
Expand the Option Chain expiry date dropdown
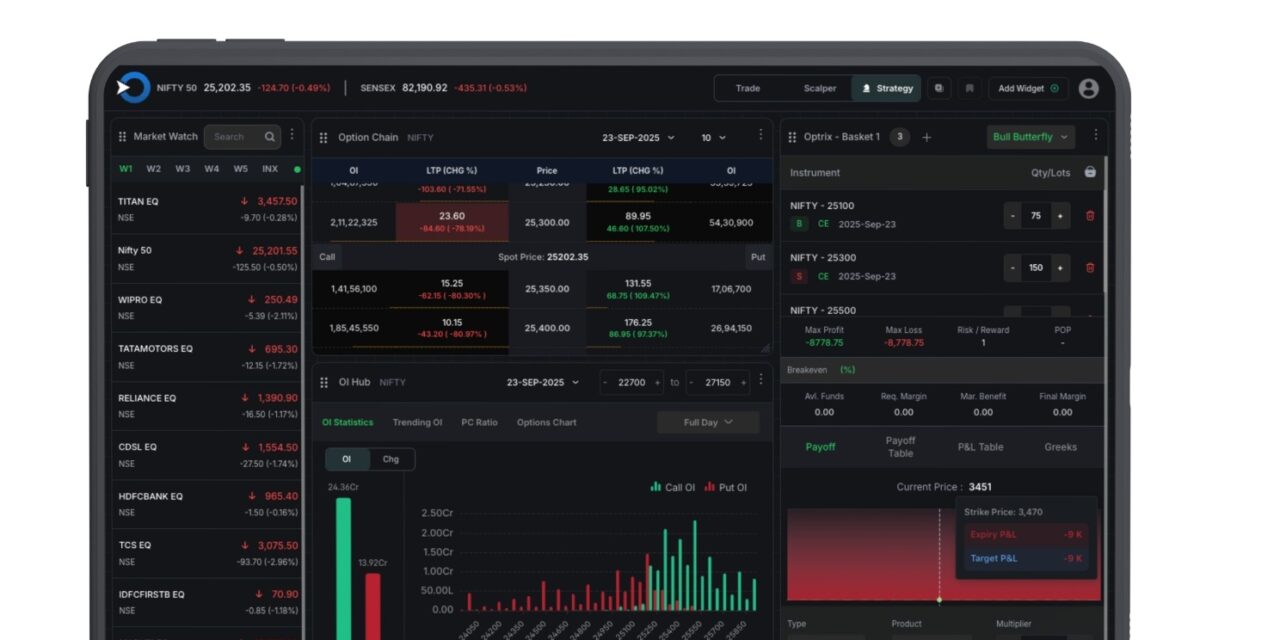tap(638, 137)
